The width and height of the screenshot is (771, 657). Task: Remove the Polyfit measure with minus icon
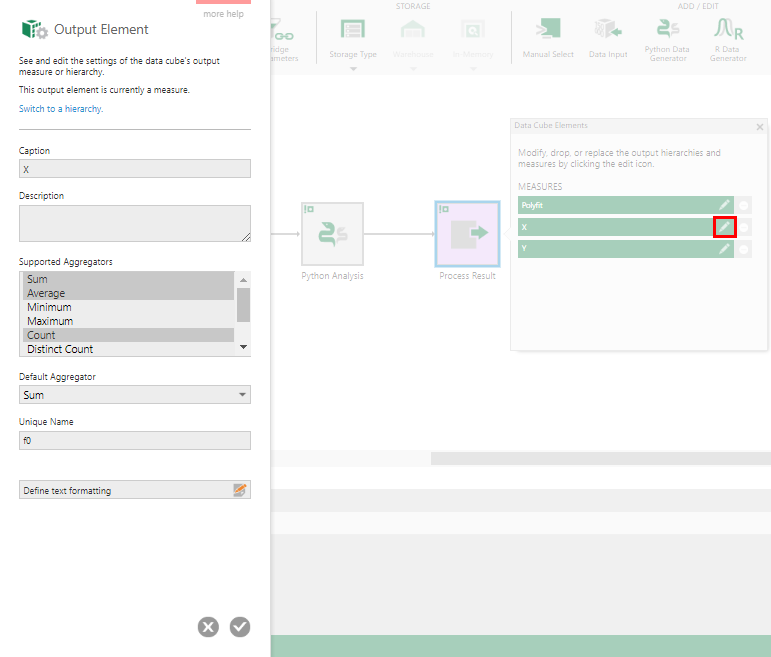click(x=744, y=205)
